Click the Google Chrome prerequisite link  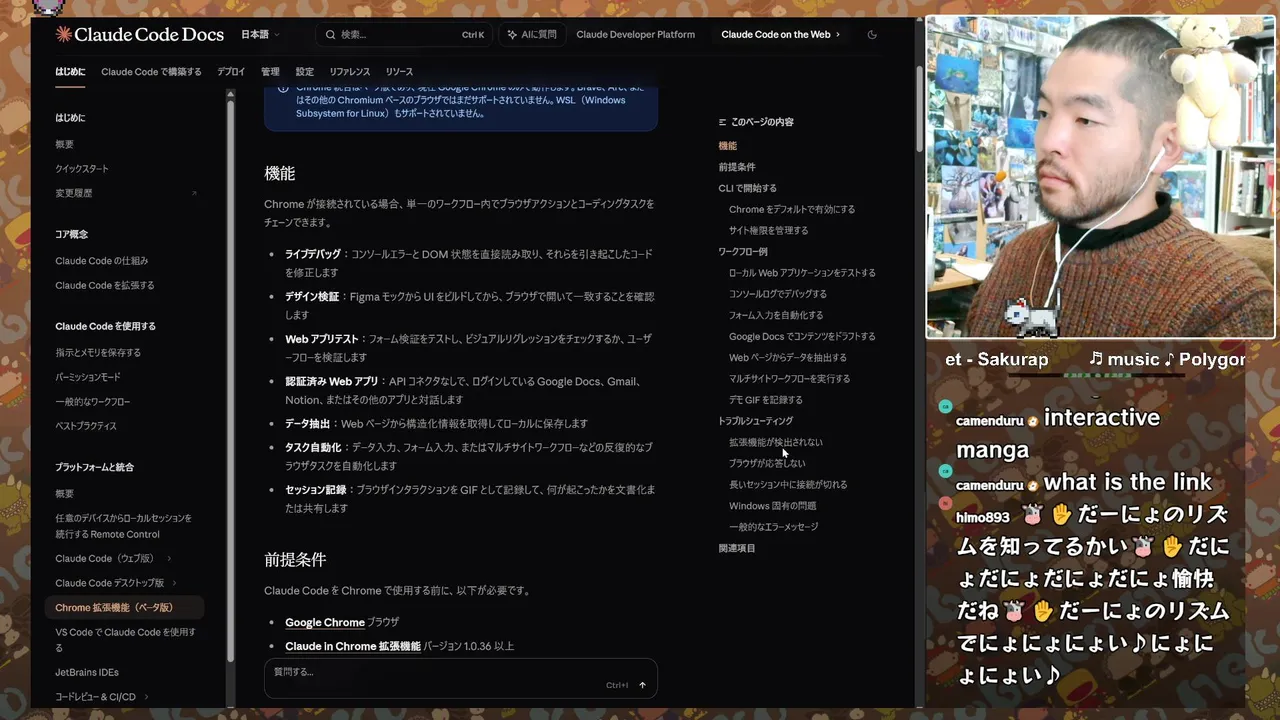(325, 622)
